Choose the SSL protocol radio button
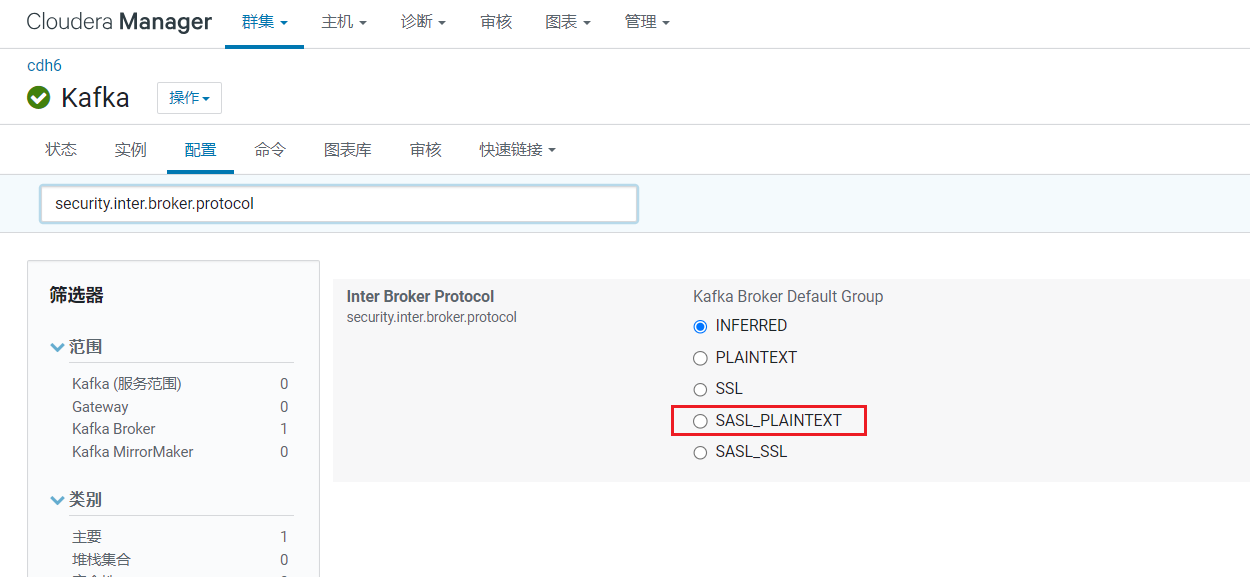 pos(700,389)
